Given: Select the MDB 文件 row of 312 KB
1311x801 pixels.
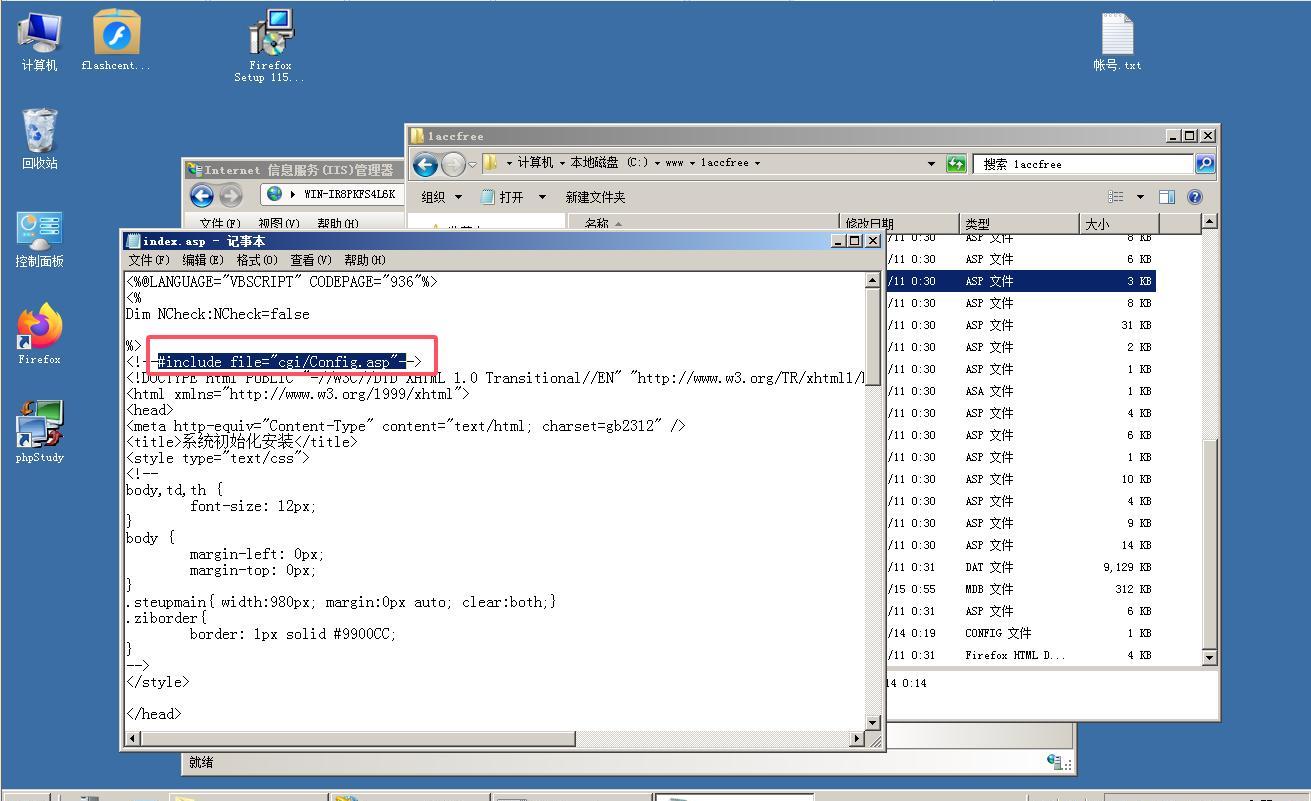Looking at the screenshot, I should click(1021, 589).
